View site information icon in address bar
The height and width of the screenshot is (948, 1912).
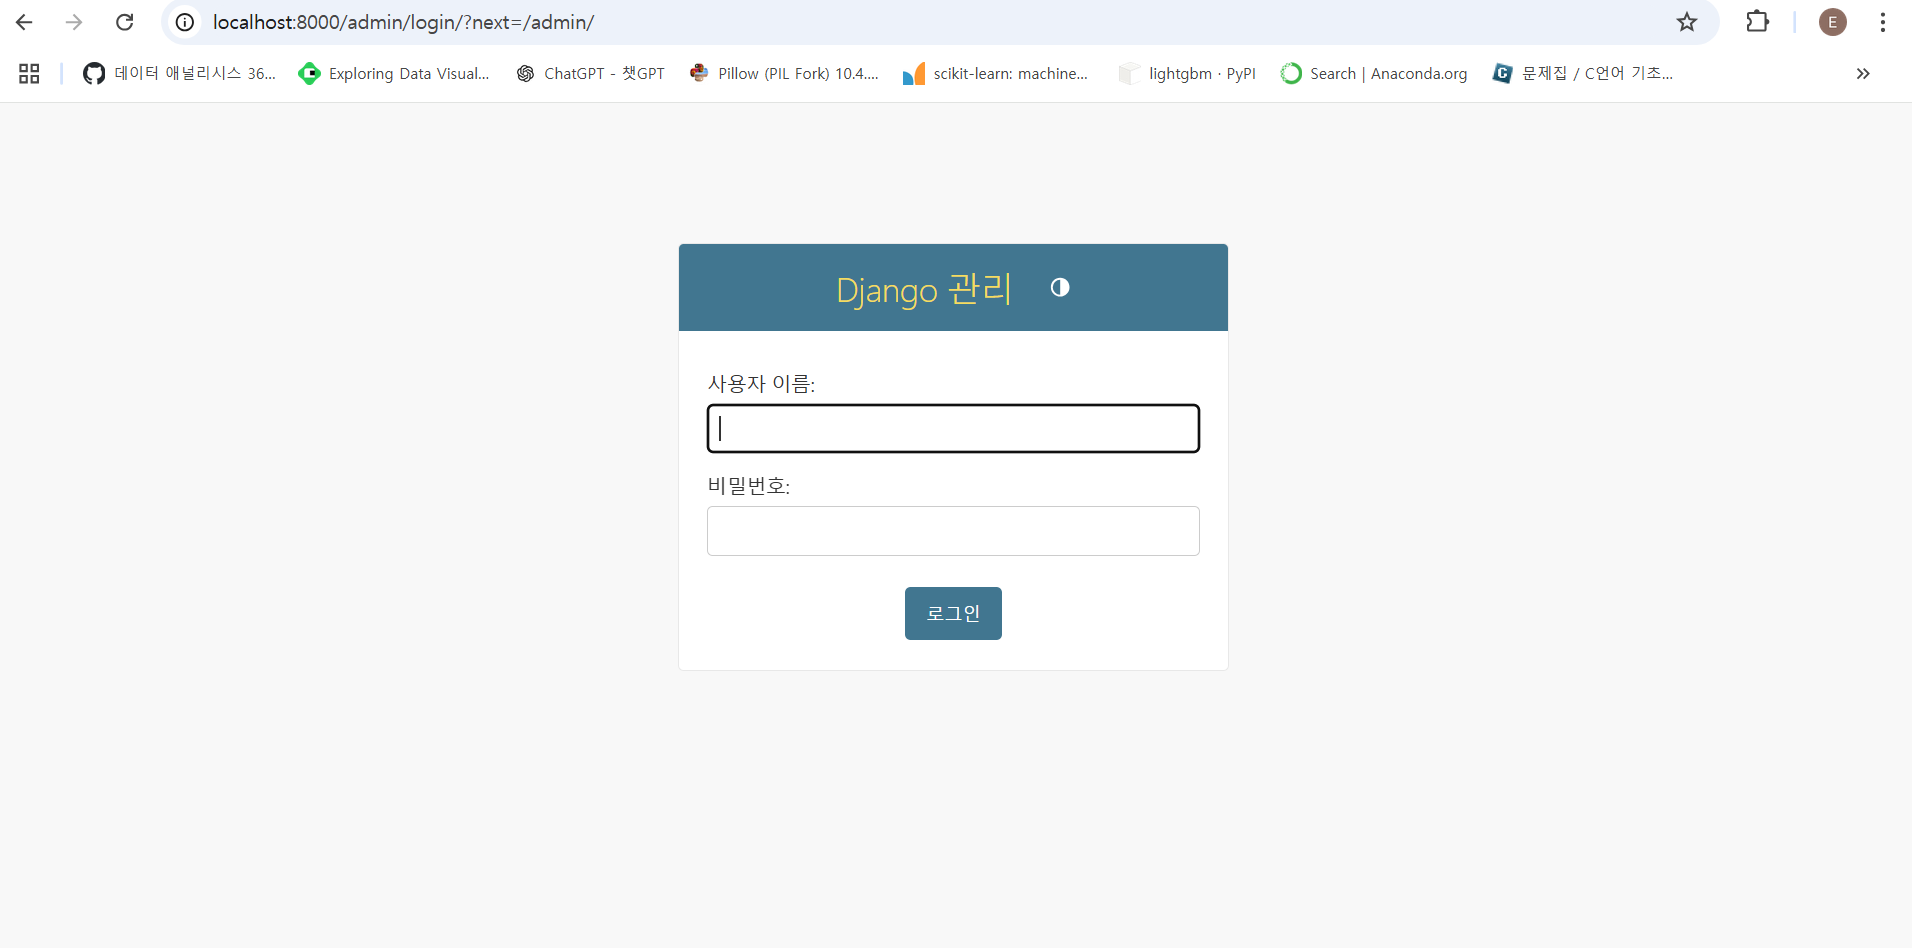click(x=185, y=22)
